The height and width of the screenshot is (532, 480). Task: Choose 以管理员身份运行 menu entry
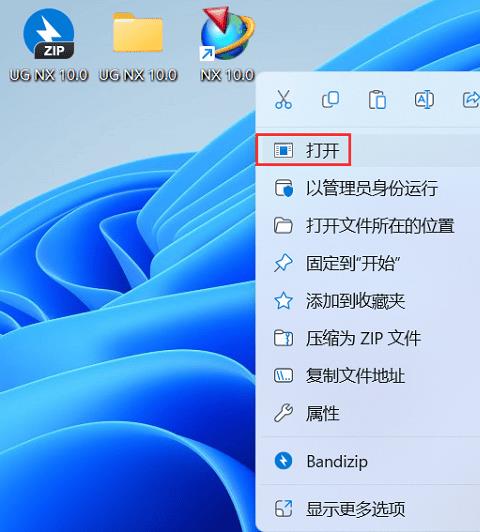coord(368,188)
